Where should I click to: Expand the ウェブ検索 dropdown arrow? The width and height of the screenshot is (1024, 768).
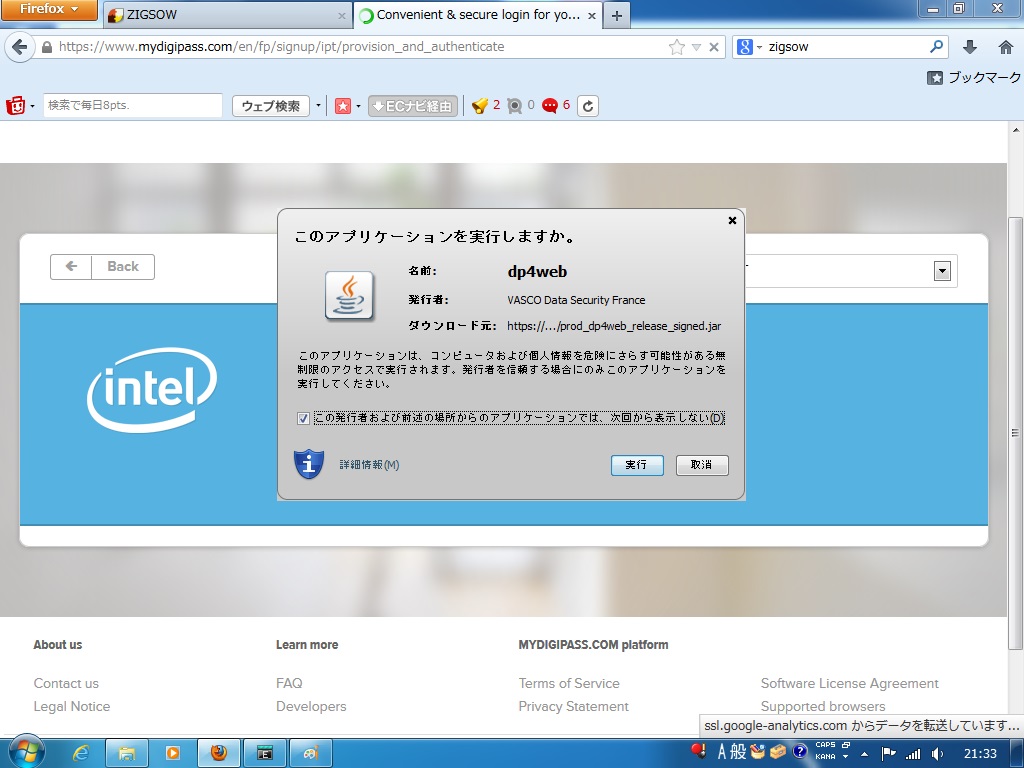coord(318,106)
